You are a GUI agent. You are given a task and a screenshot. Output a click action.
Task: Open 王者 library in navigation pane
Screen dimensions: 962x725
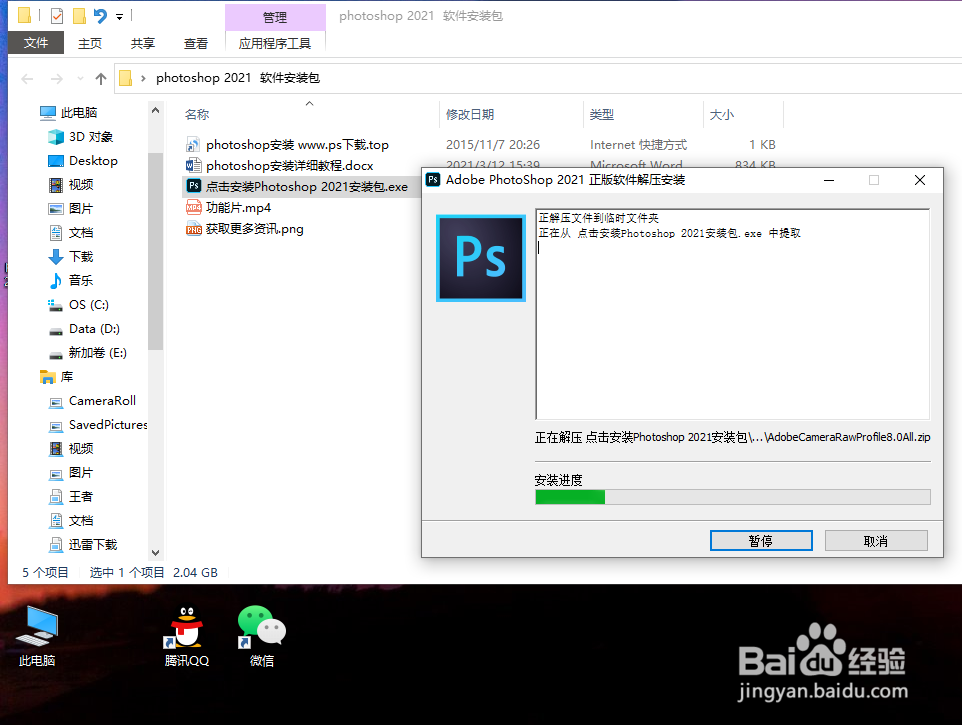(80, 497)
